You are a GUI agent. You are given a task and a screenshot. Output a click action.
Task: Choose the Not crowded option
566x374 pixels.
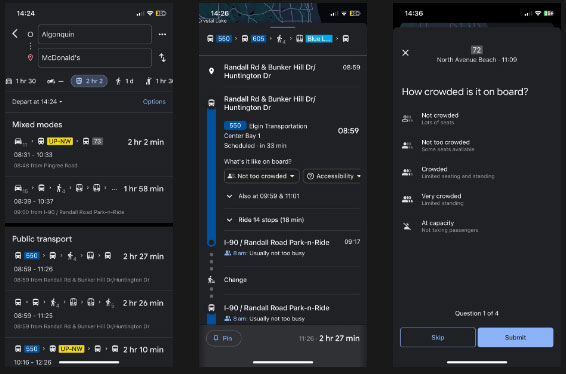(x=476, y=118)
